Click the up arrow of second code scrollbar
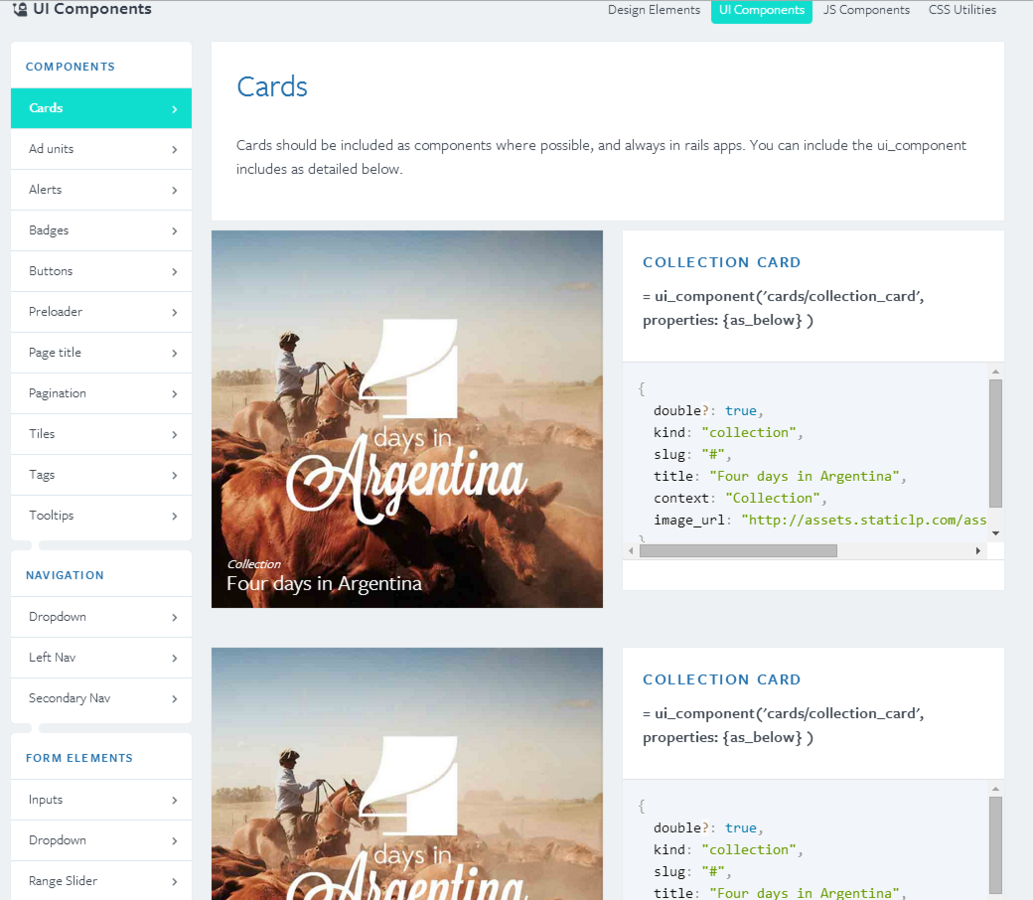 [995, 789]
